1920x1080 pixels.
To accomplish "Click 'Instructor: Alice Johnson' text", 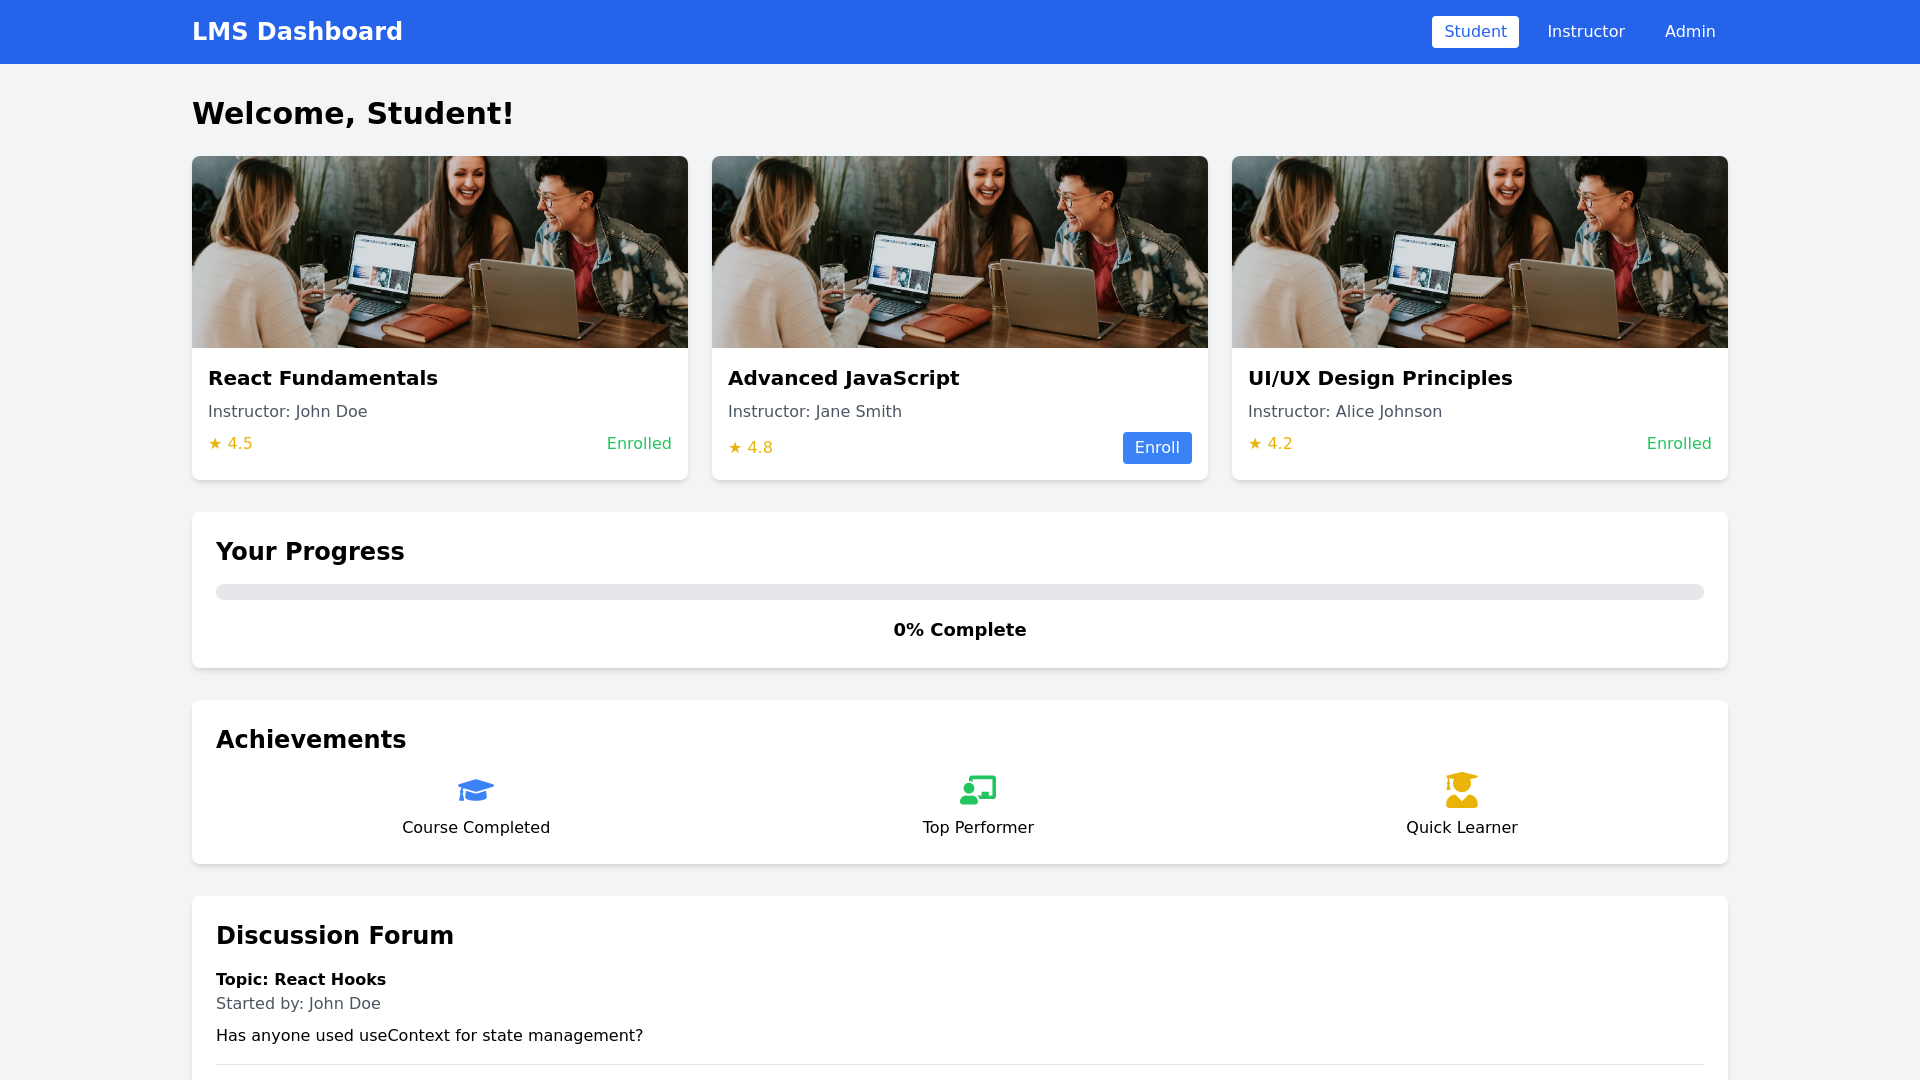I will click(x=1345, y=412).
